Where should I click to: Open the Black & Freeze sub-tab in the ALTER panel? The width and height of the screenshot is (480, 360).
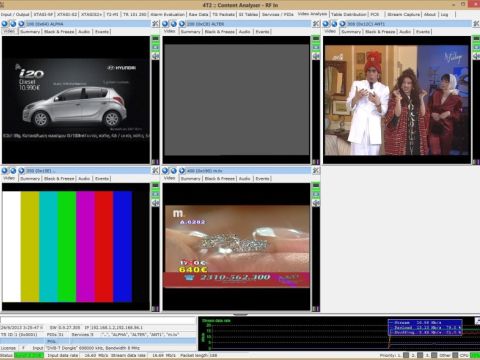coord(220,32)
